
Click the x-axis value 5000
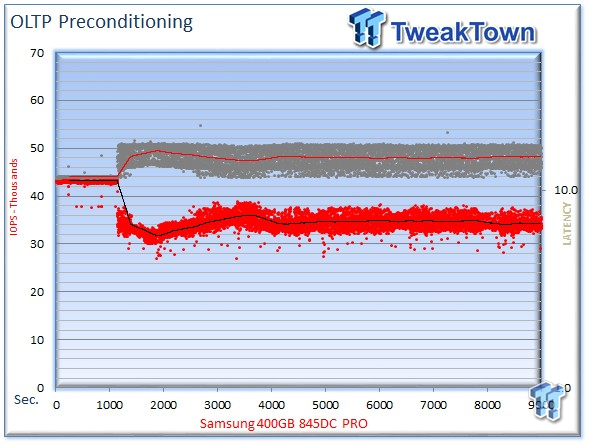pos(326,406)
